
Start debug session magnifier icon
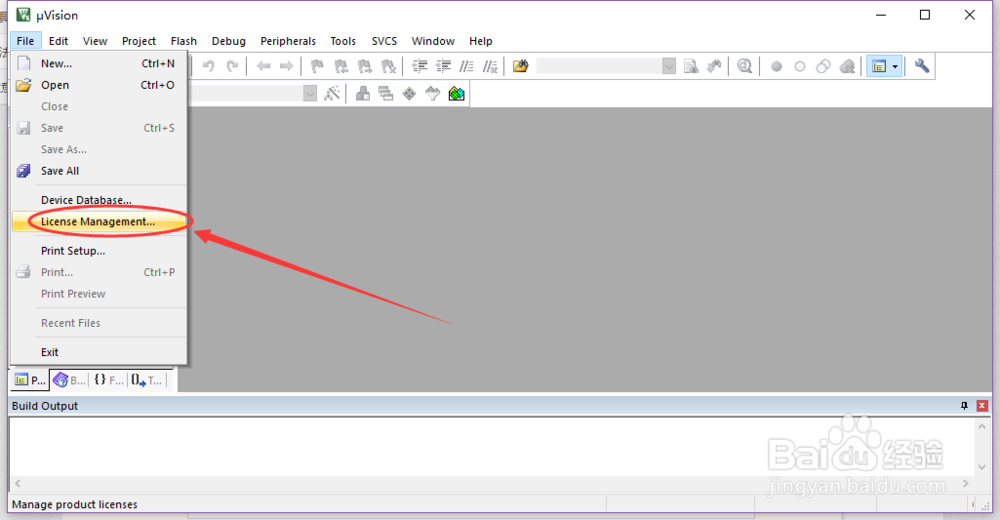[744, 66]
